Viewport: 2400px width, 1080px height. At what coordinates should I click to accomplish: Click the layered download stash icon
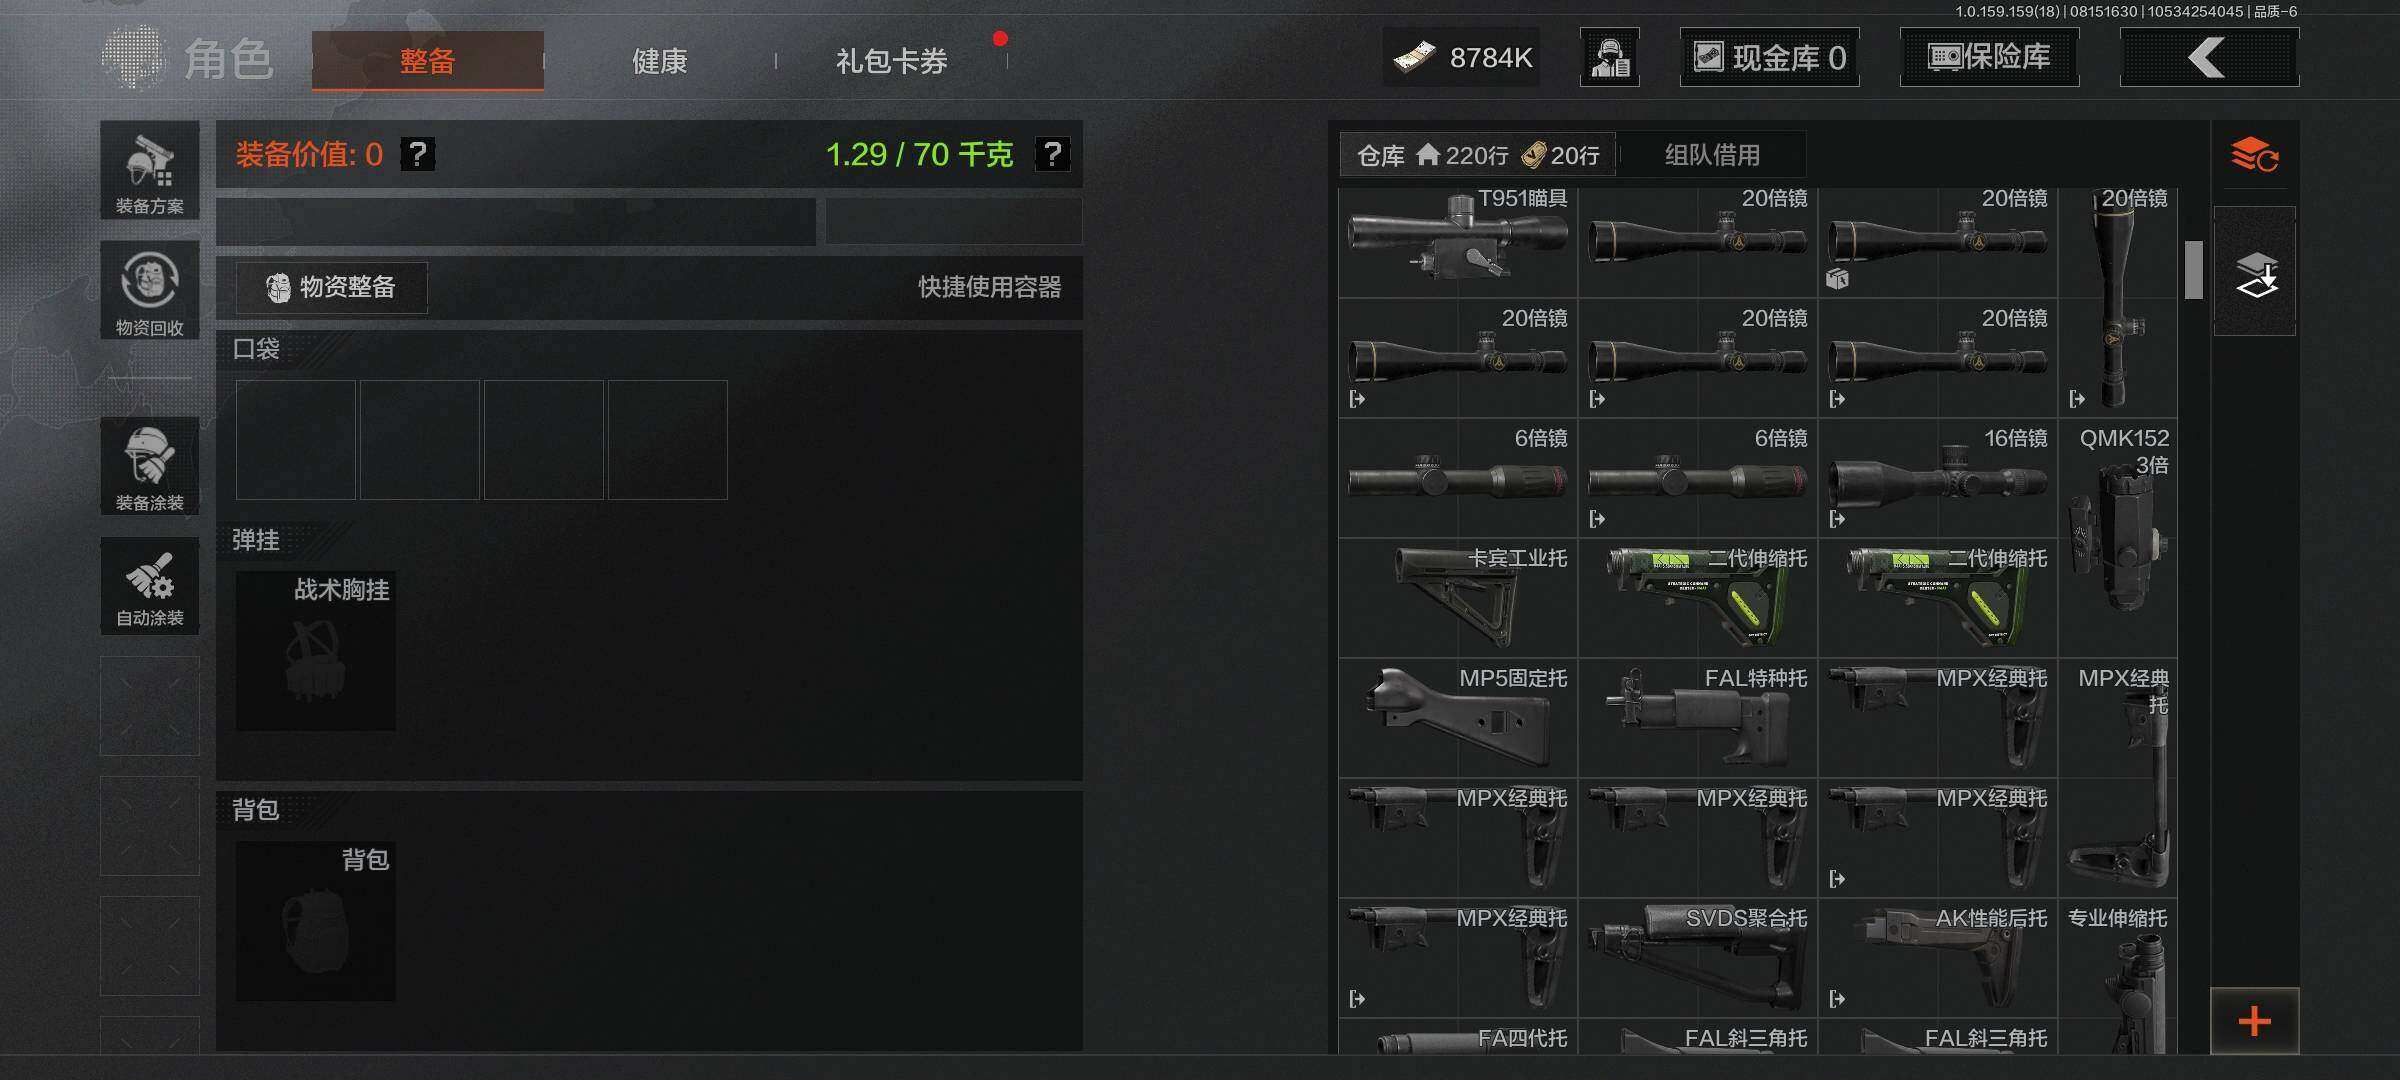click(2255, 272)
